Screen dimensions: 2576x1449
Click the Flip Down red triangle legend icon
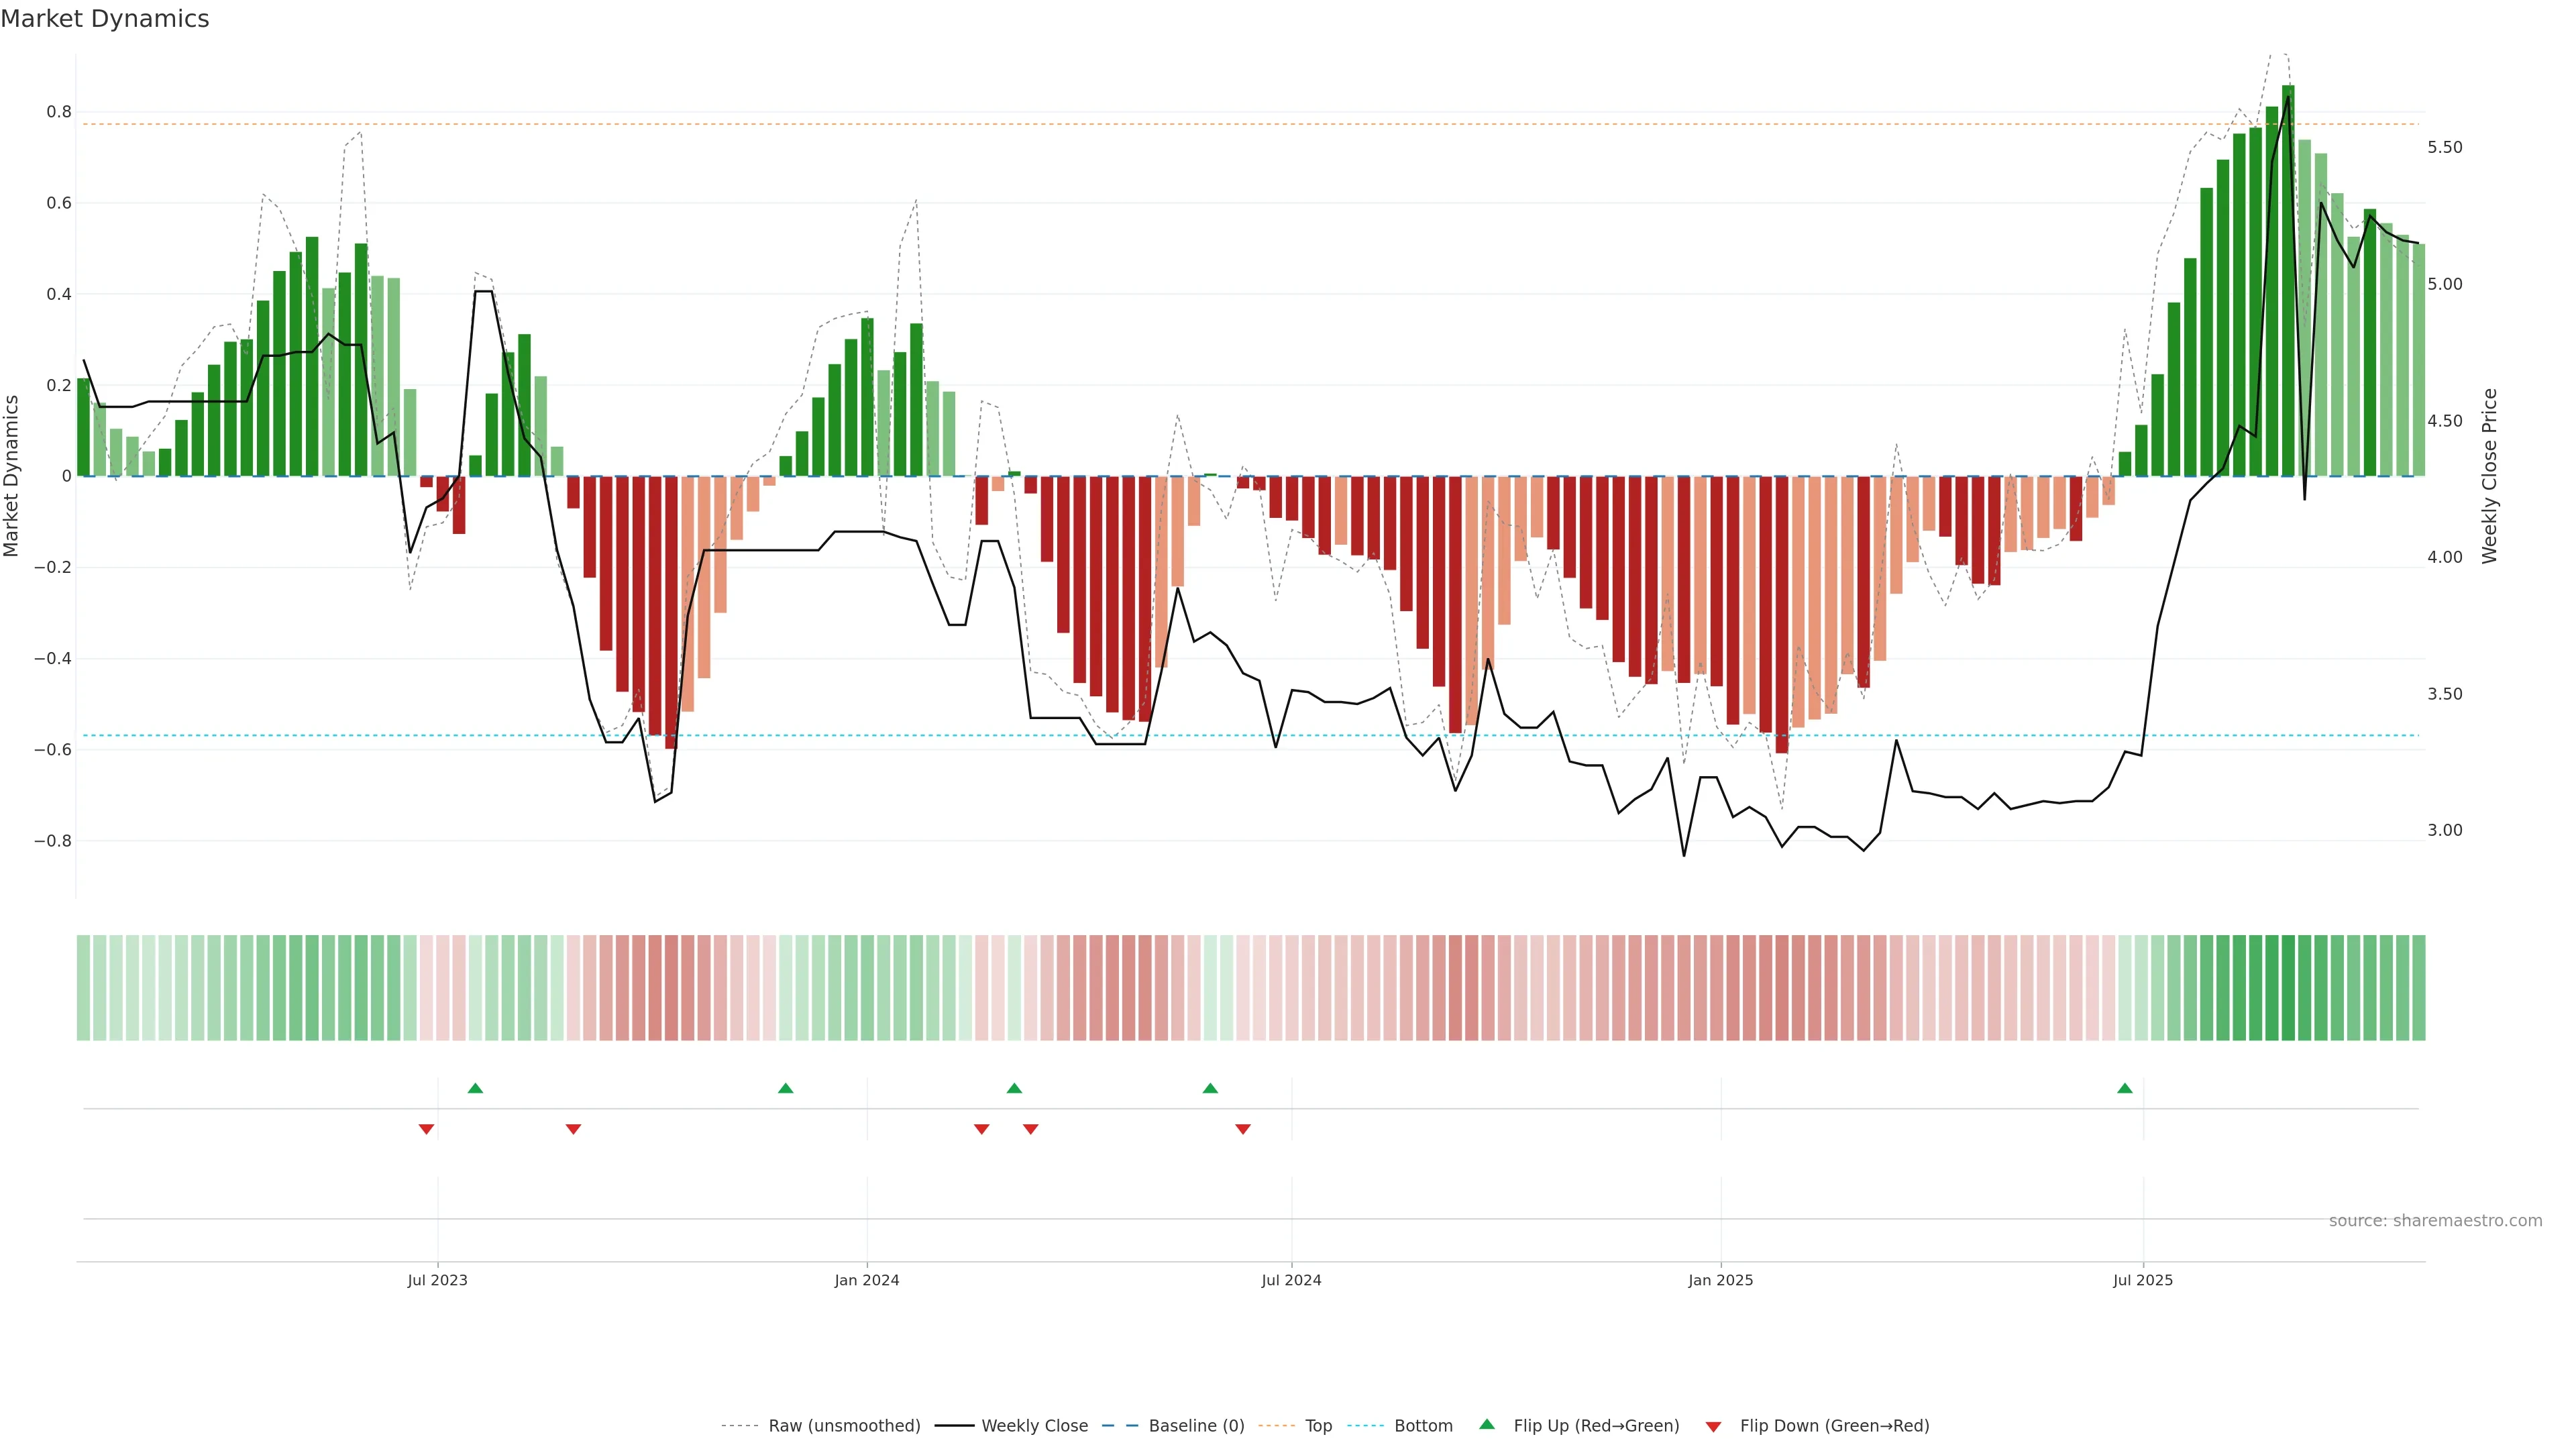click(x=1713, y=1426)
